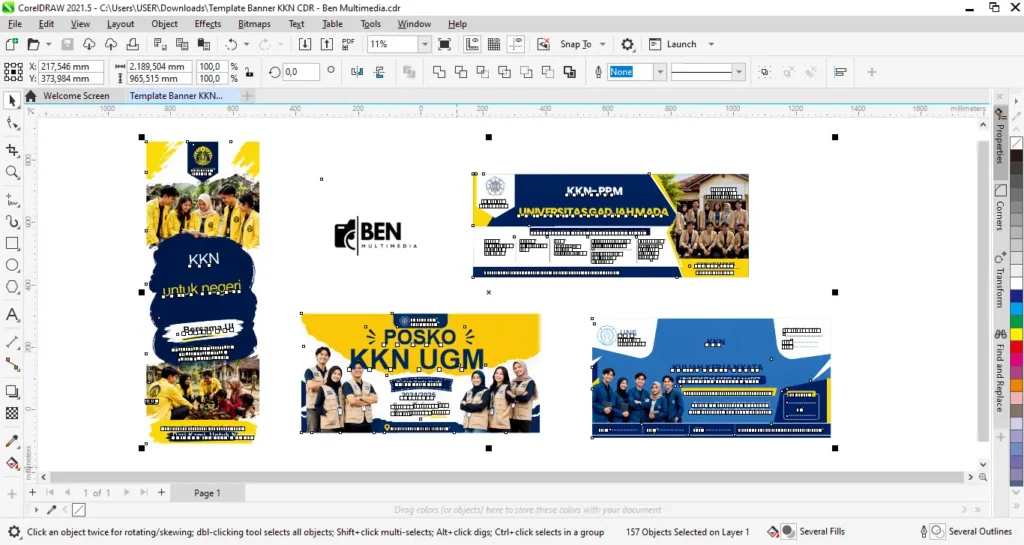Image resolution: width=1024 pixels, height=545 pixels.
Task: Open the Transform docker tab
Action: pyautogui.click(x=1000, y=279)
